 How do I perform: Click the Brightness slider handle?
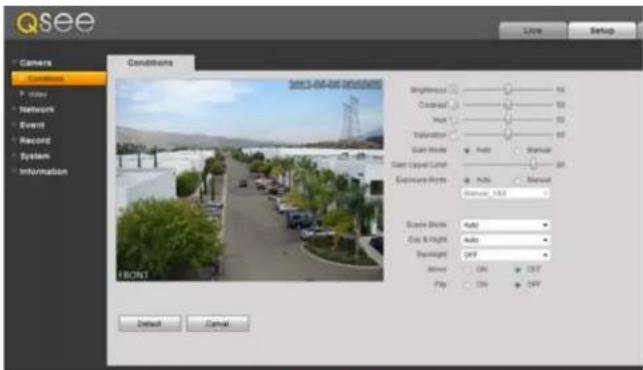point(508,89)
